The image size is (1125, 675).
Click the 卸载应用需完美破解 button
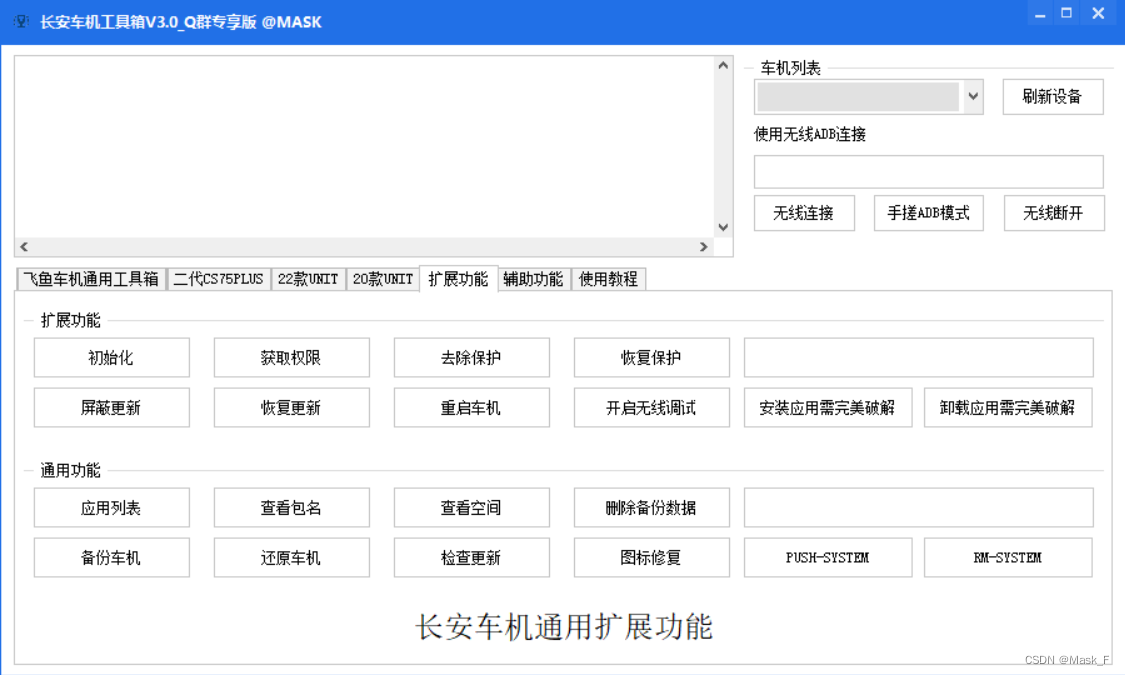(1008, 407)
